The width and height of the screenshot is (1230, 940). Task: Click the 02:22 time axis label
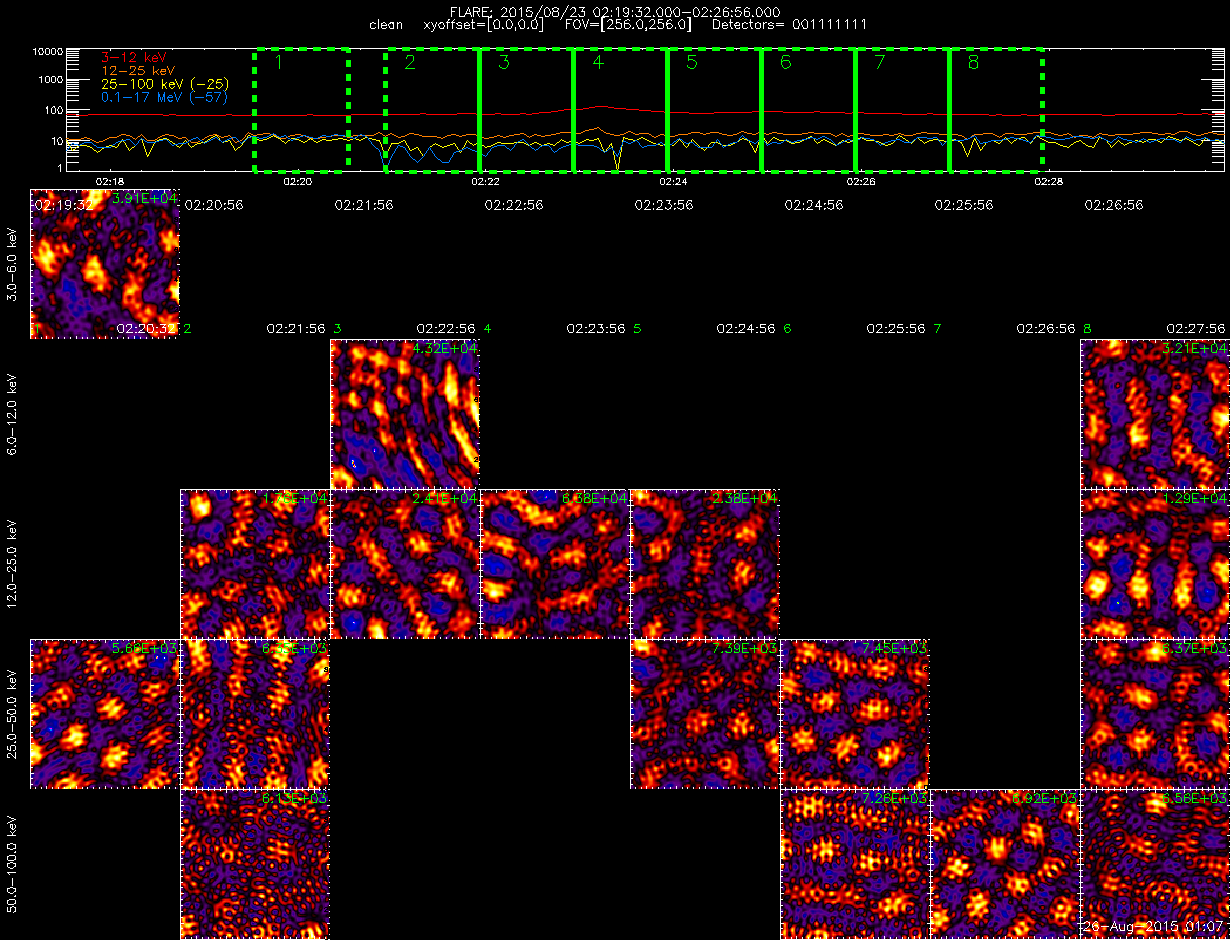coord(484,181)
